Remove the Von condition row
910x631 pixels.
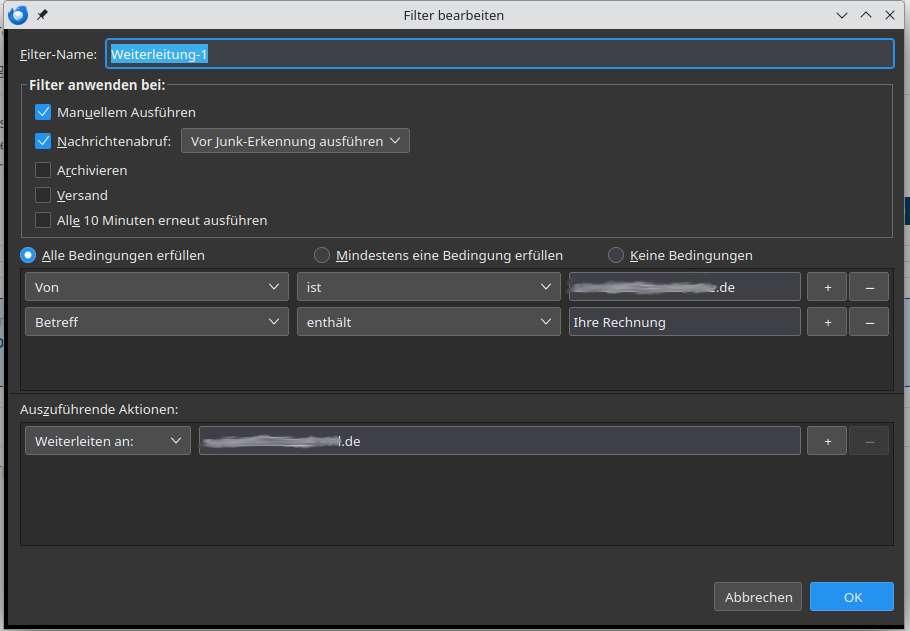869,287
